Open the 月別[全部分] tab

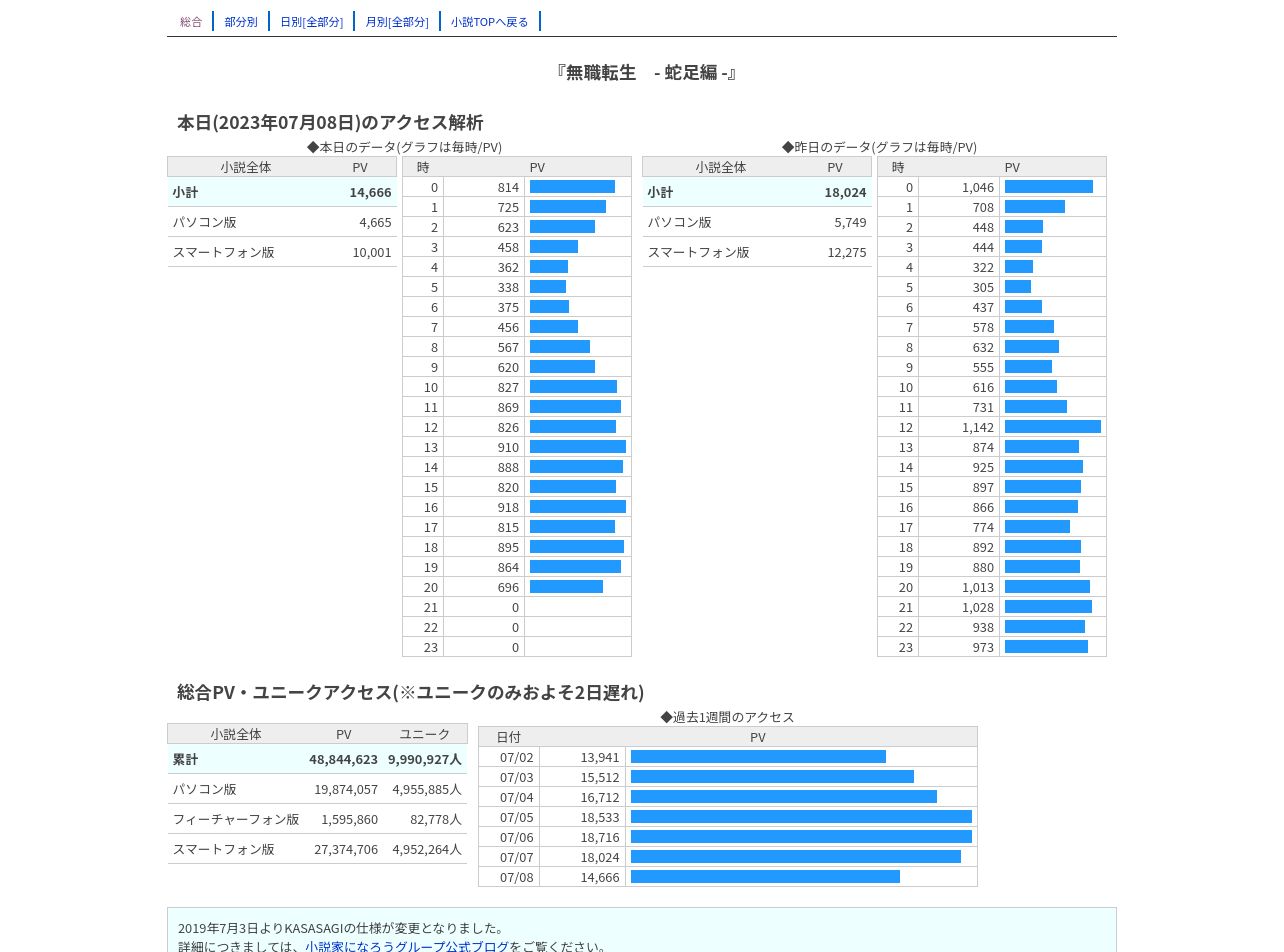click(x=397, y=22)
